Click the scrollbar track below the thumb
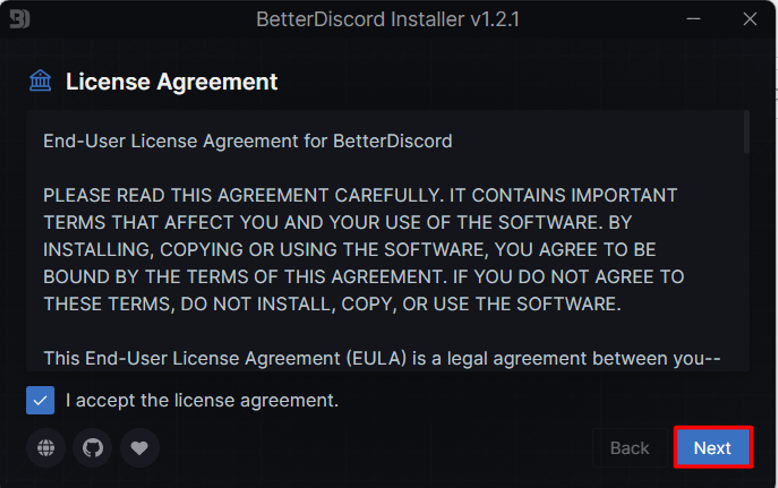This screenshot has width=778, height=488. (x=746, y=261)
